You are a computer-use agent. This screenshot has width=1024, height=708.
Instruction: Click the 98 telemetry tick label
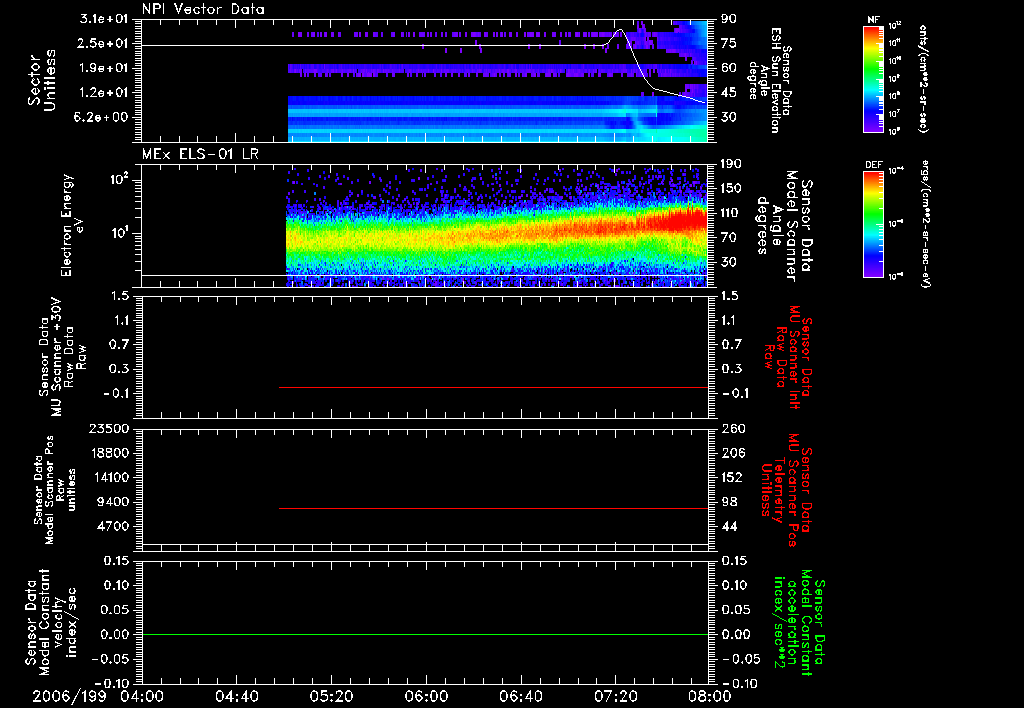[729, 502]
